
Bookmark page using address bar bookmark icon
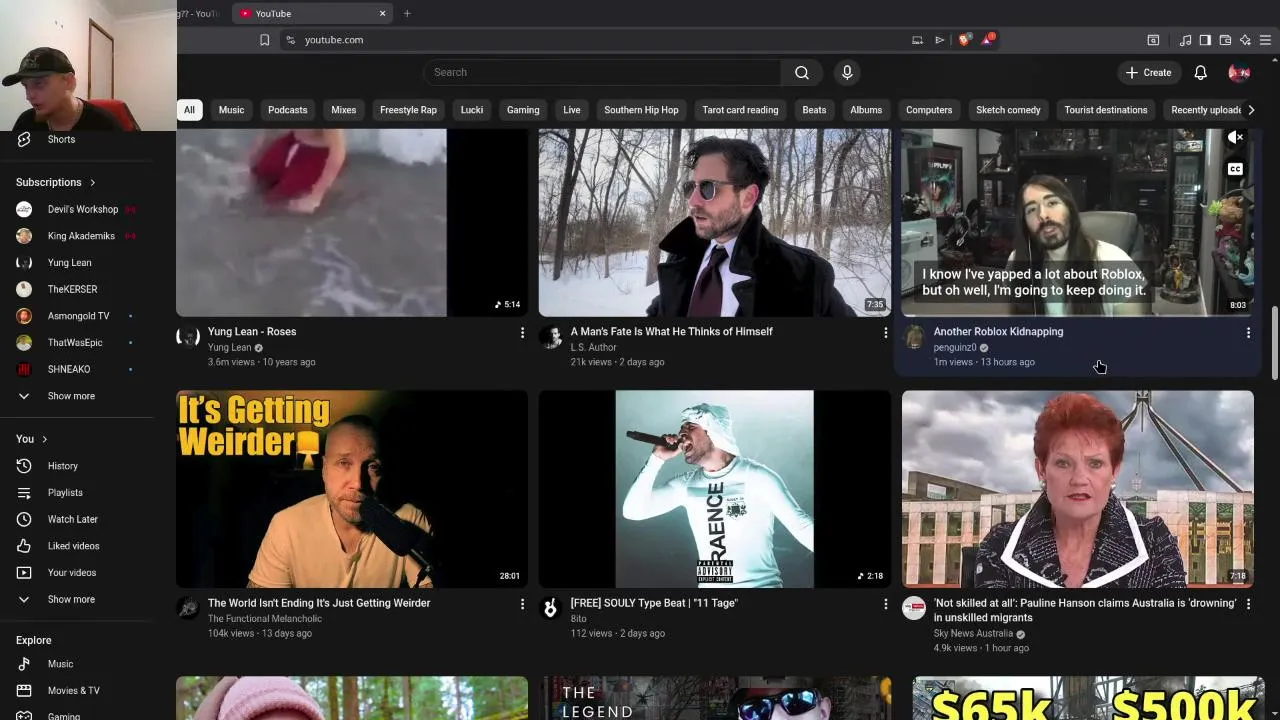[x=264, y=40]
